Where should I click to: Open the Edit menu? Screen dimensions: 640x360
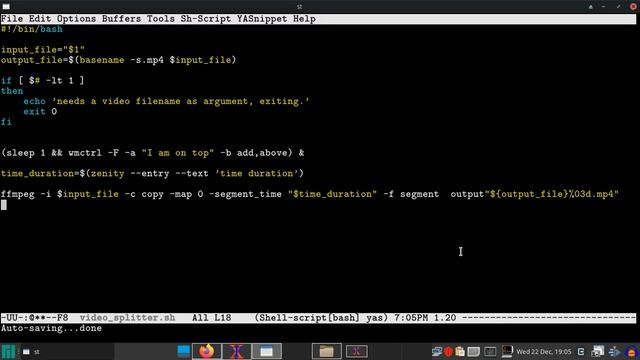[40, 19]
